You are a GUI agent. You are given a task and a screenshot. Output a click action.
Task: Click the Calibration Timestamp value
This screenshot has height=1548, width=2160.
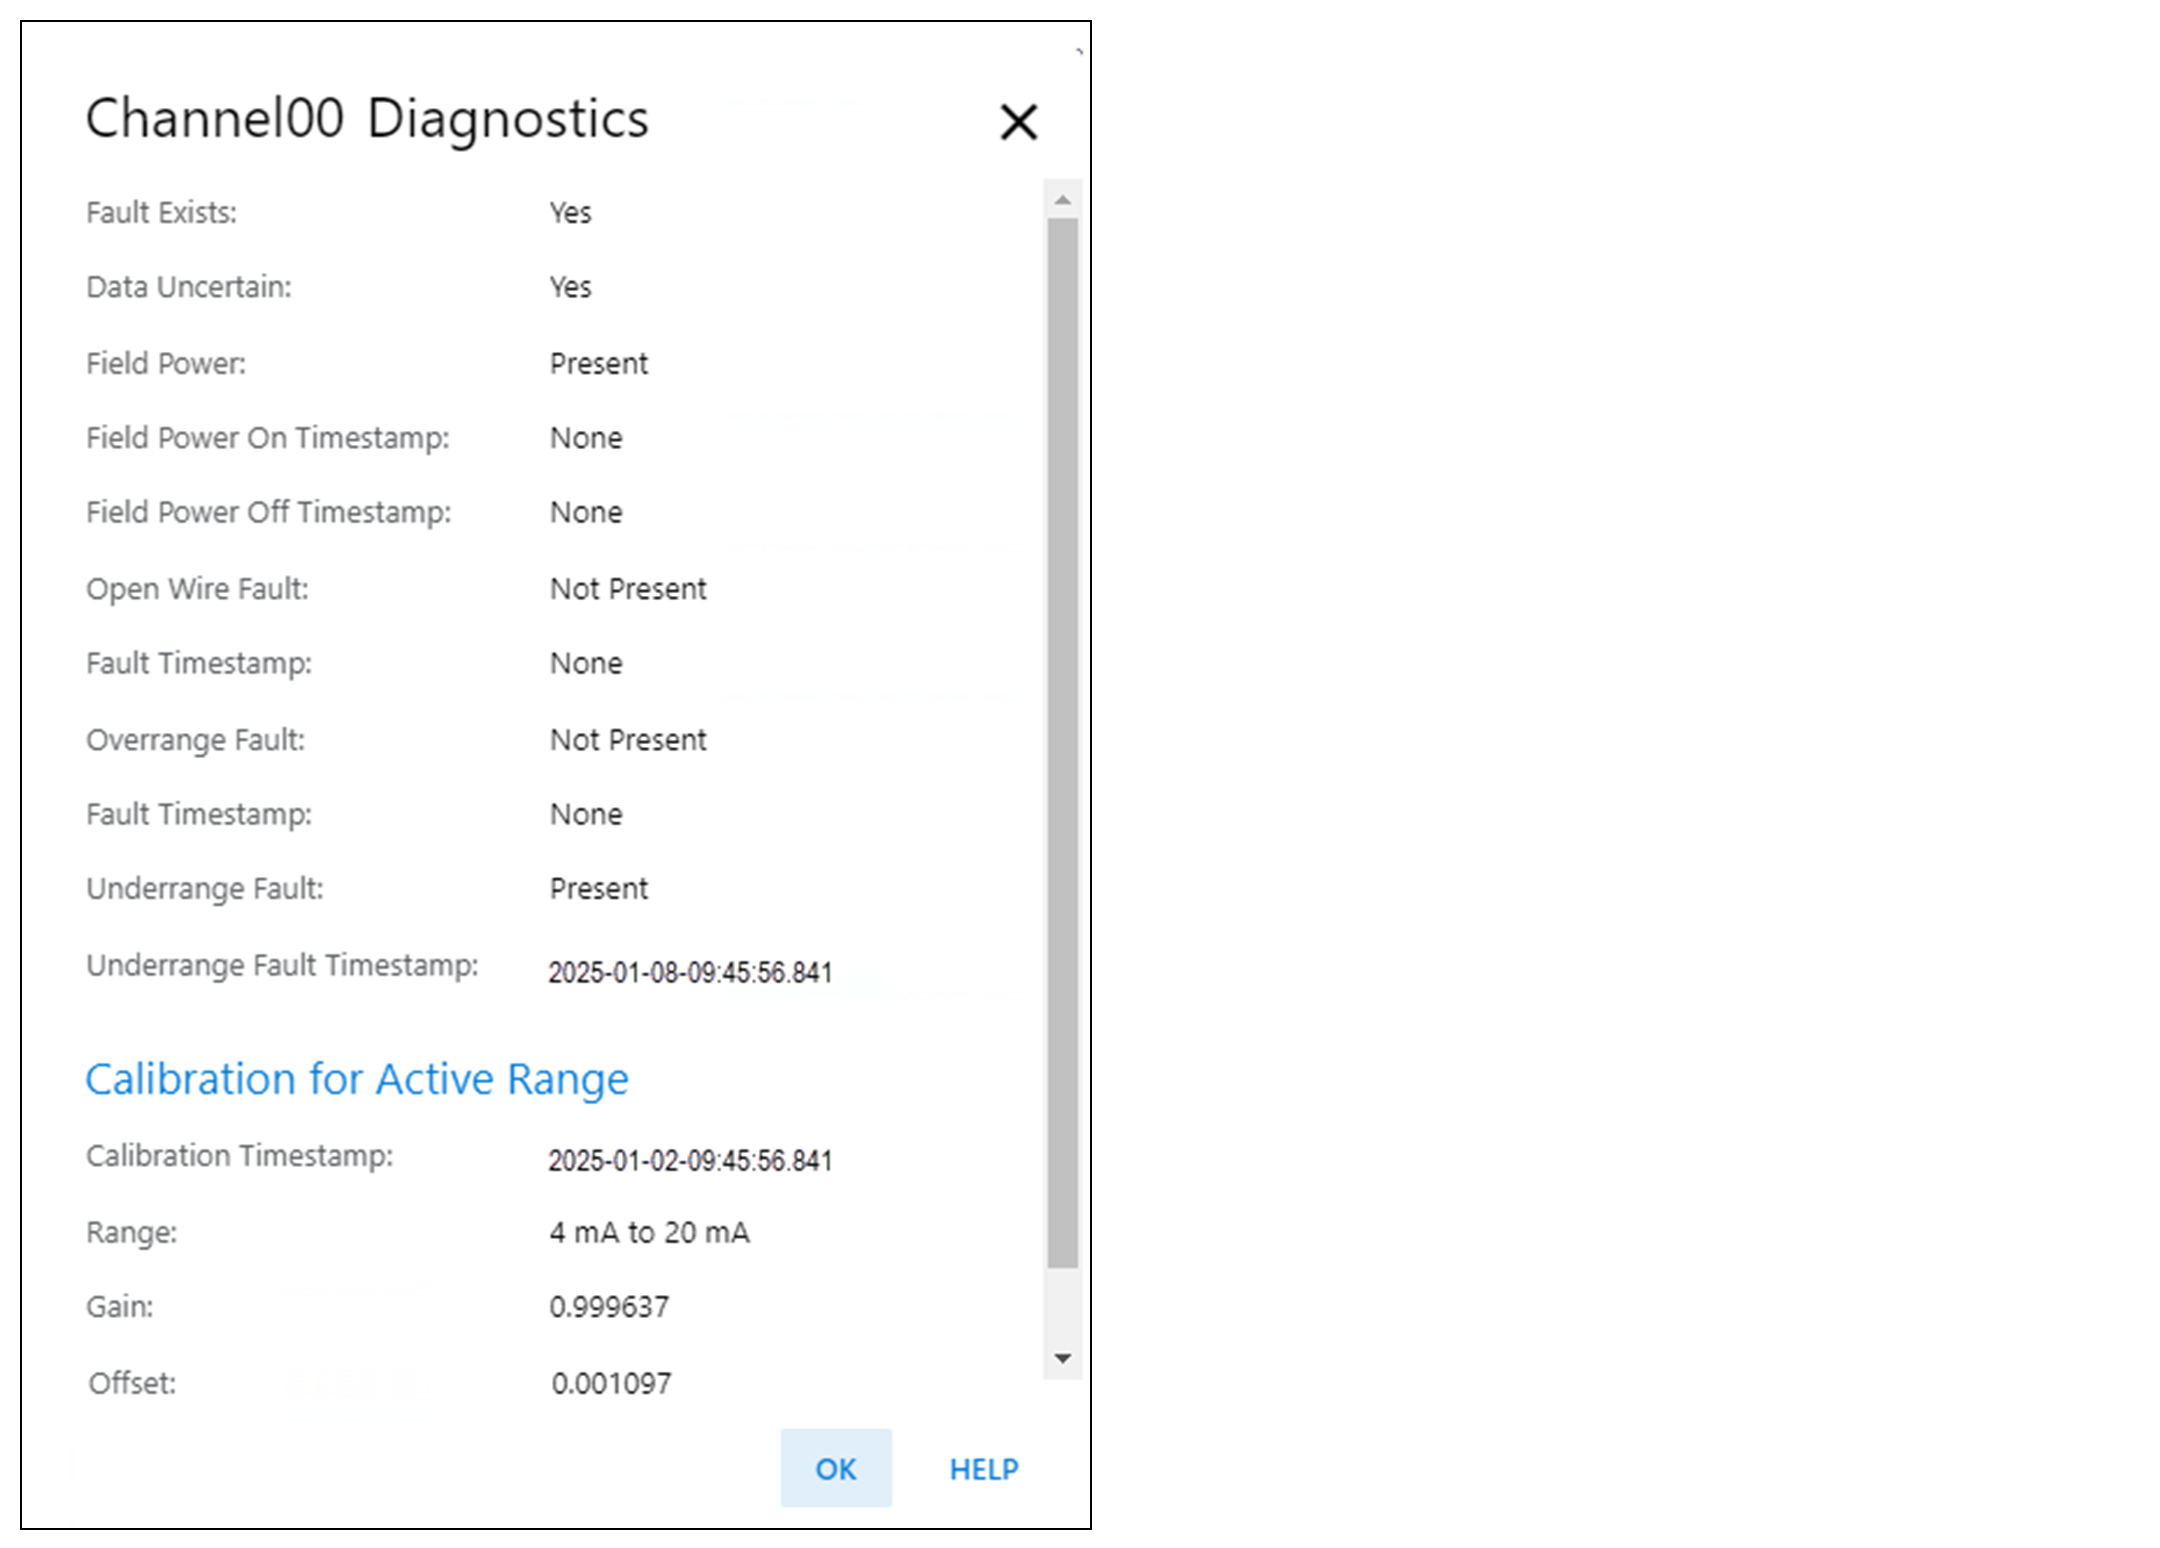(690, 1160)
